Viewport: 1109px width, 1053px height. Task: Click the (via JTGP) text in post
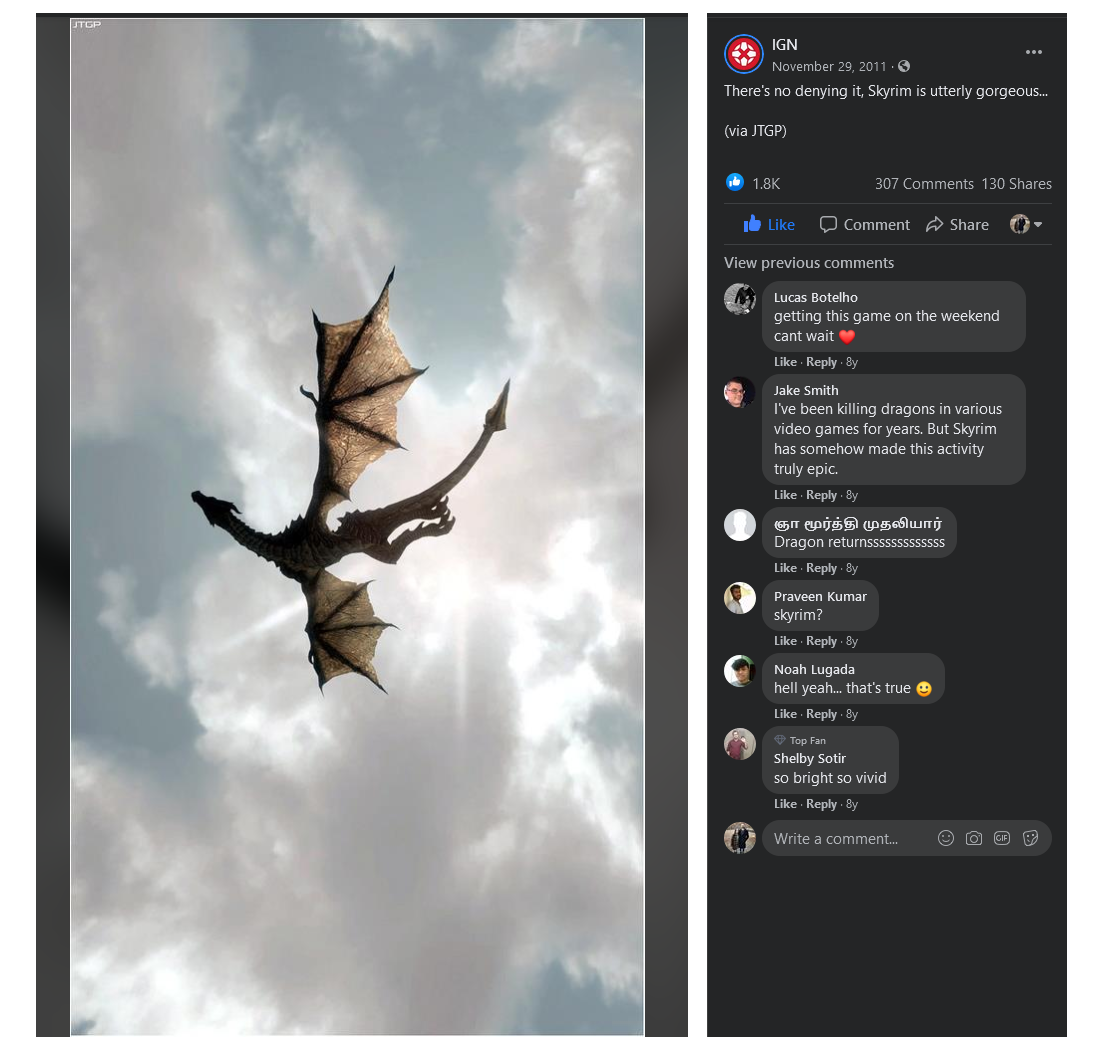755,130
